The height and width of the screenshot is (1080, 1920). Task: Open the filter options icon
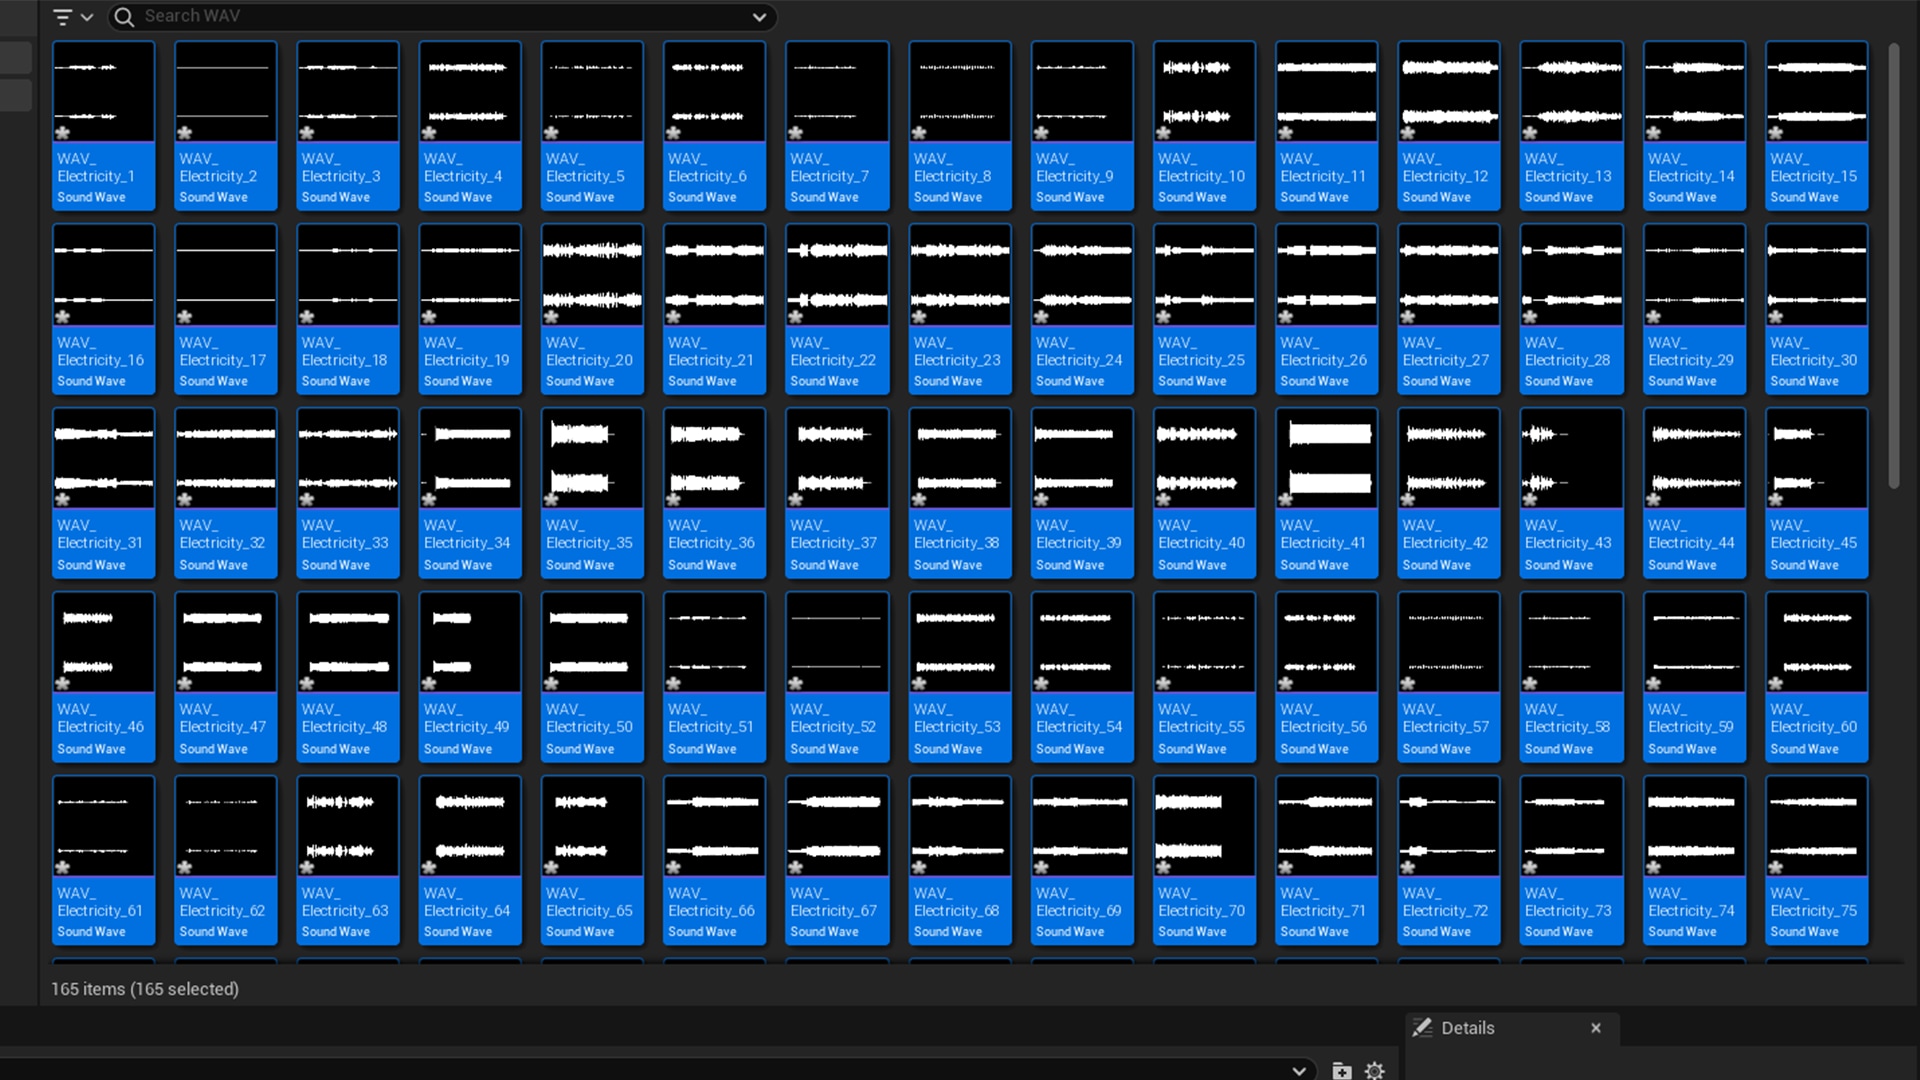tap(62, 17)
